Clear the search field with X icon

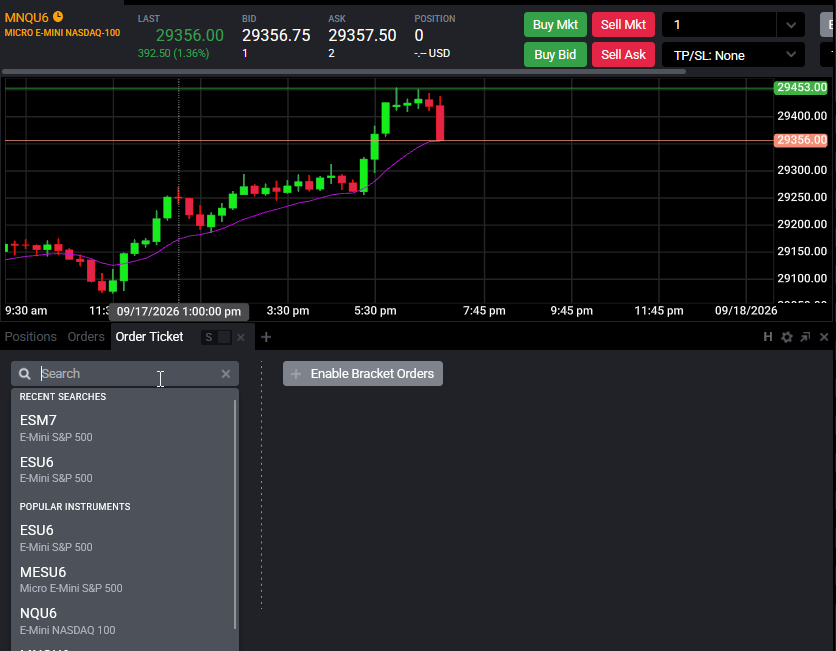[226, 374]
